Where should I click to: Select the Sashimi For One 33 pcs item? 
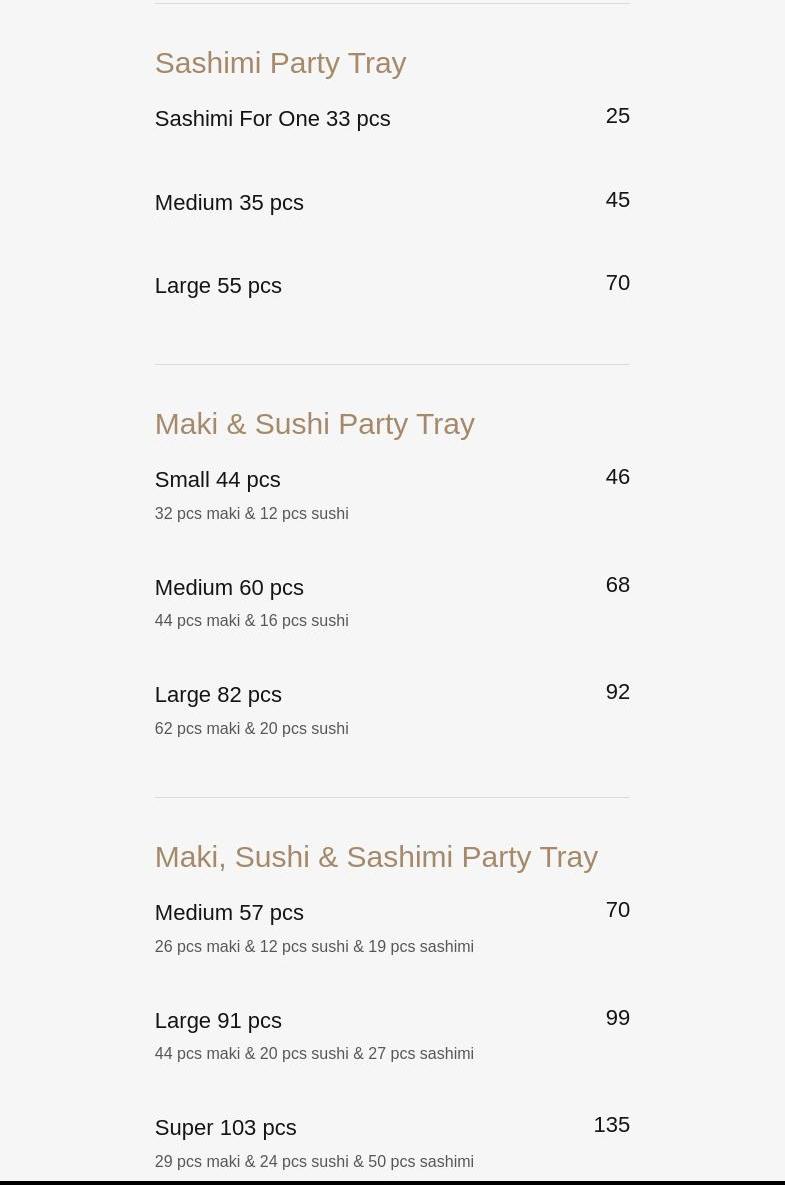(x=272, y=119)
